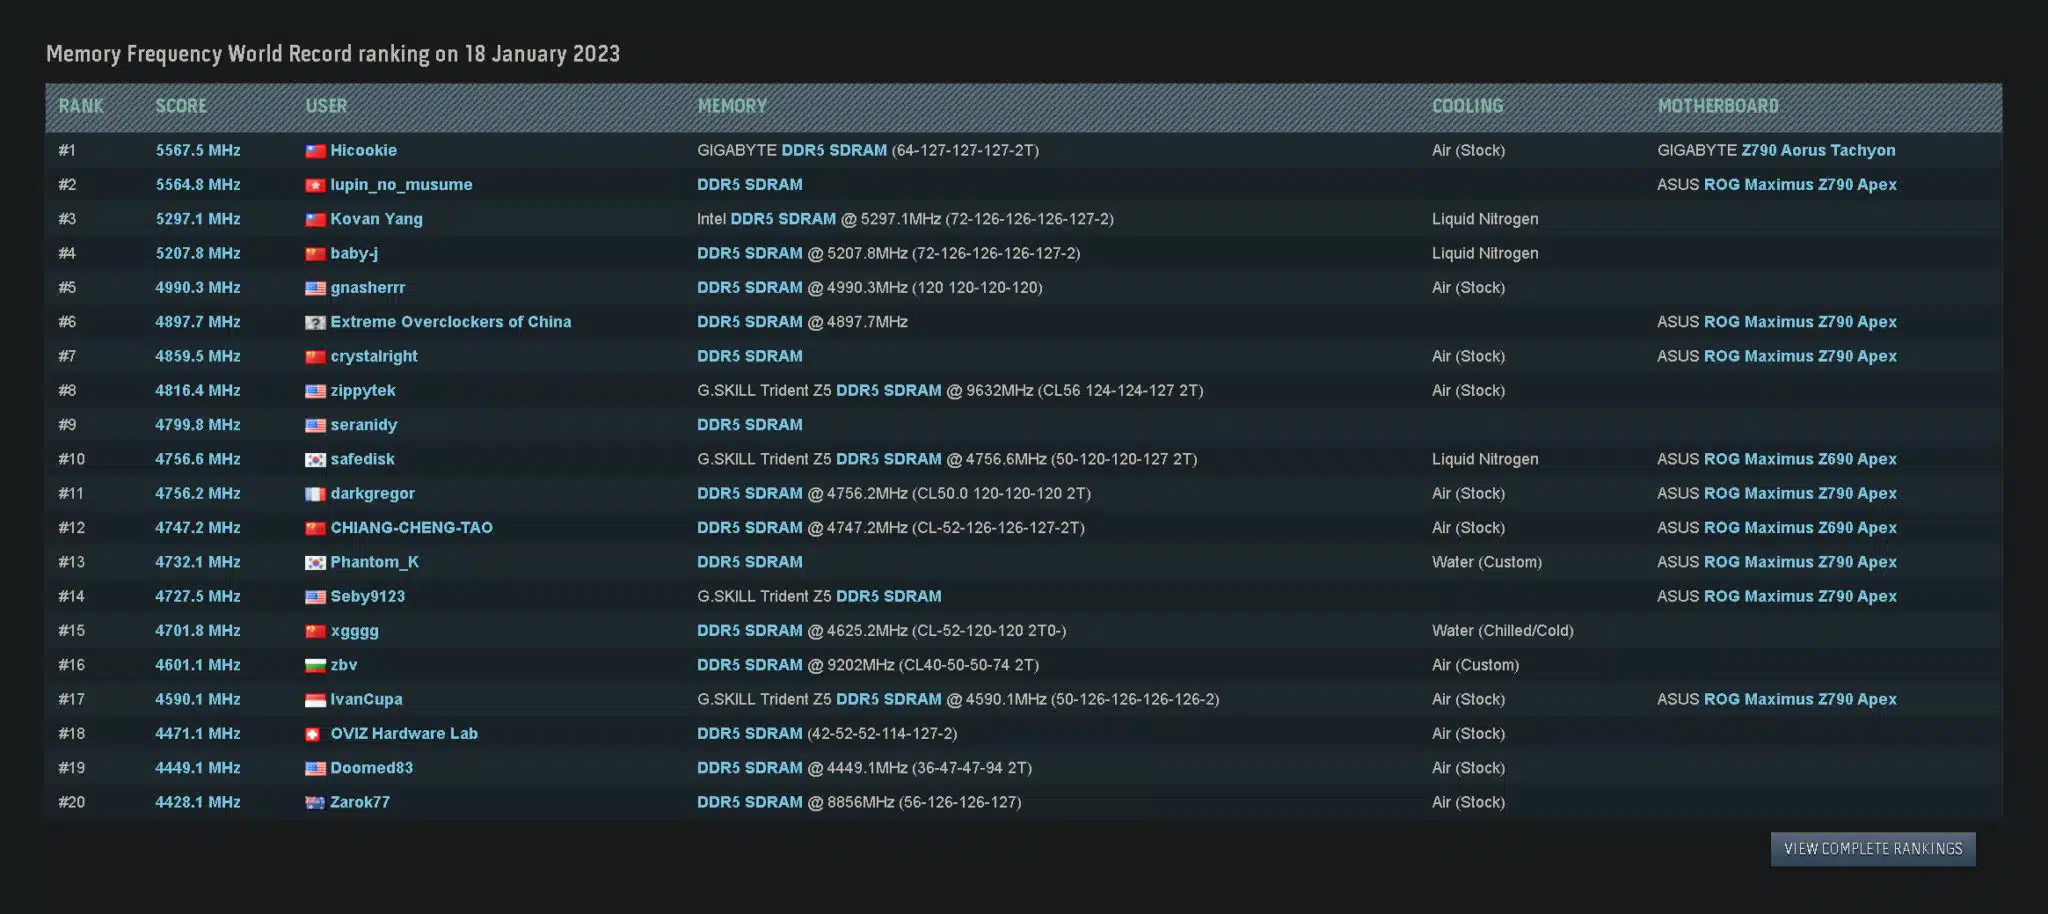Open the lupin_no_musume user link
The width and height of the screenshot is (2048, 914).
tap(402, 185)
